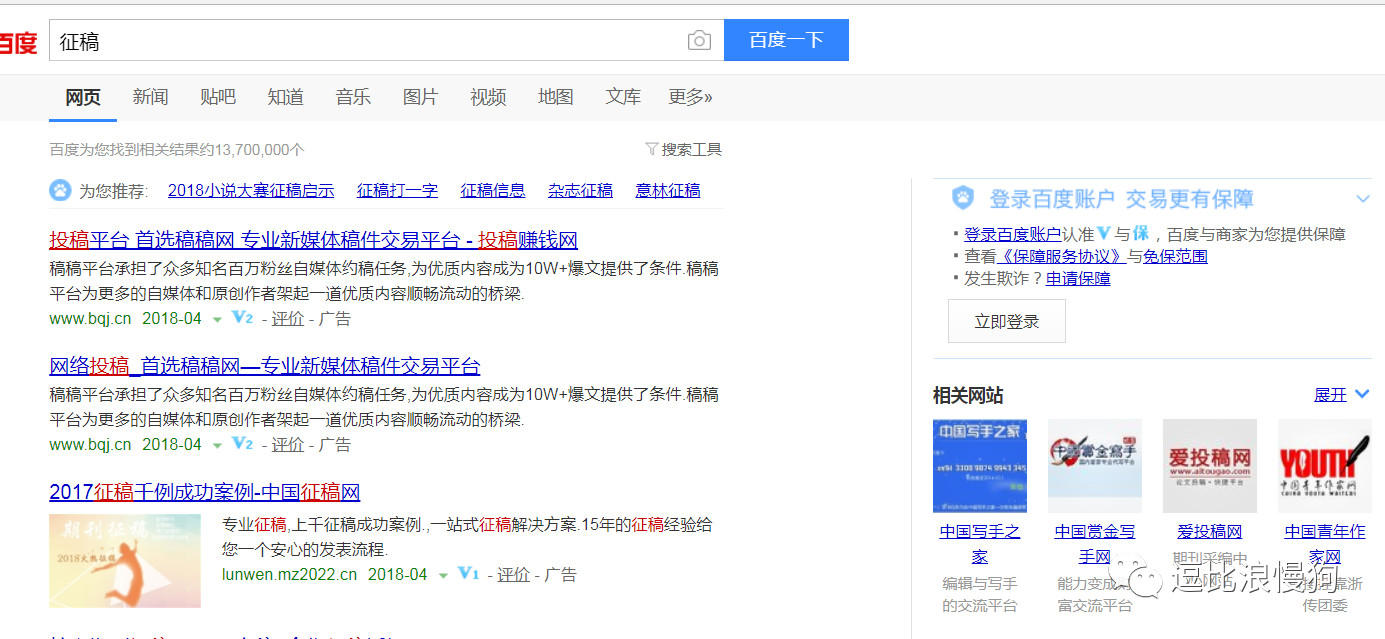Click the shield icon by 登录百度账户
The width and height of the screenshot is (1385, 639).
tap(962, 198)
